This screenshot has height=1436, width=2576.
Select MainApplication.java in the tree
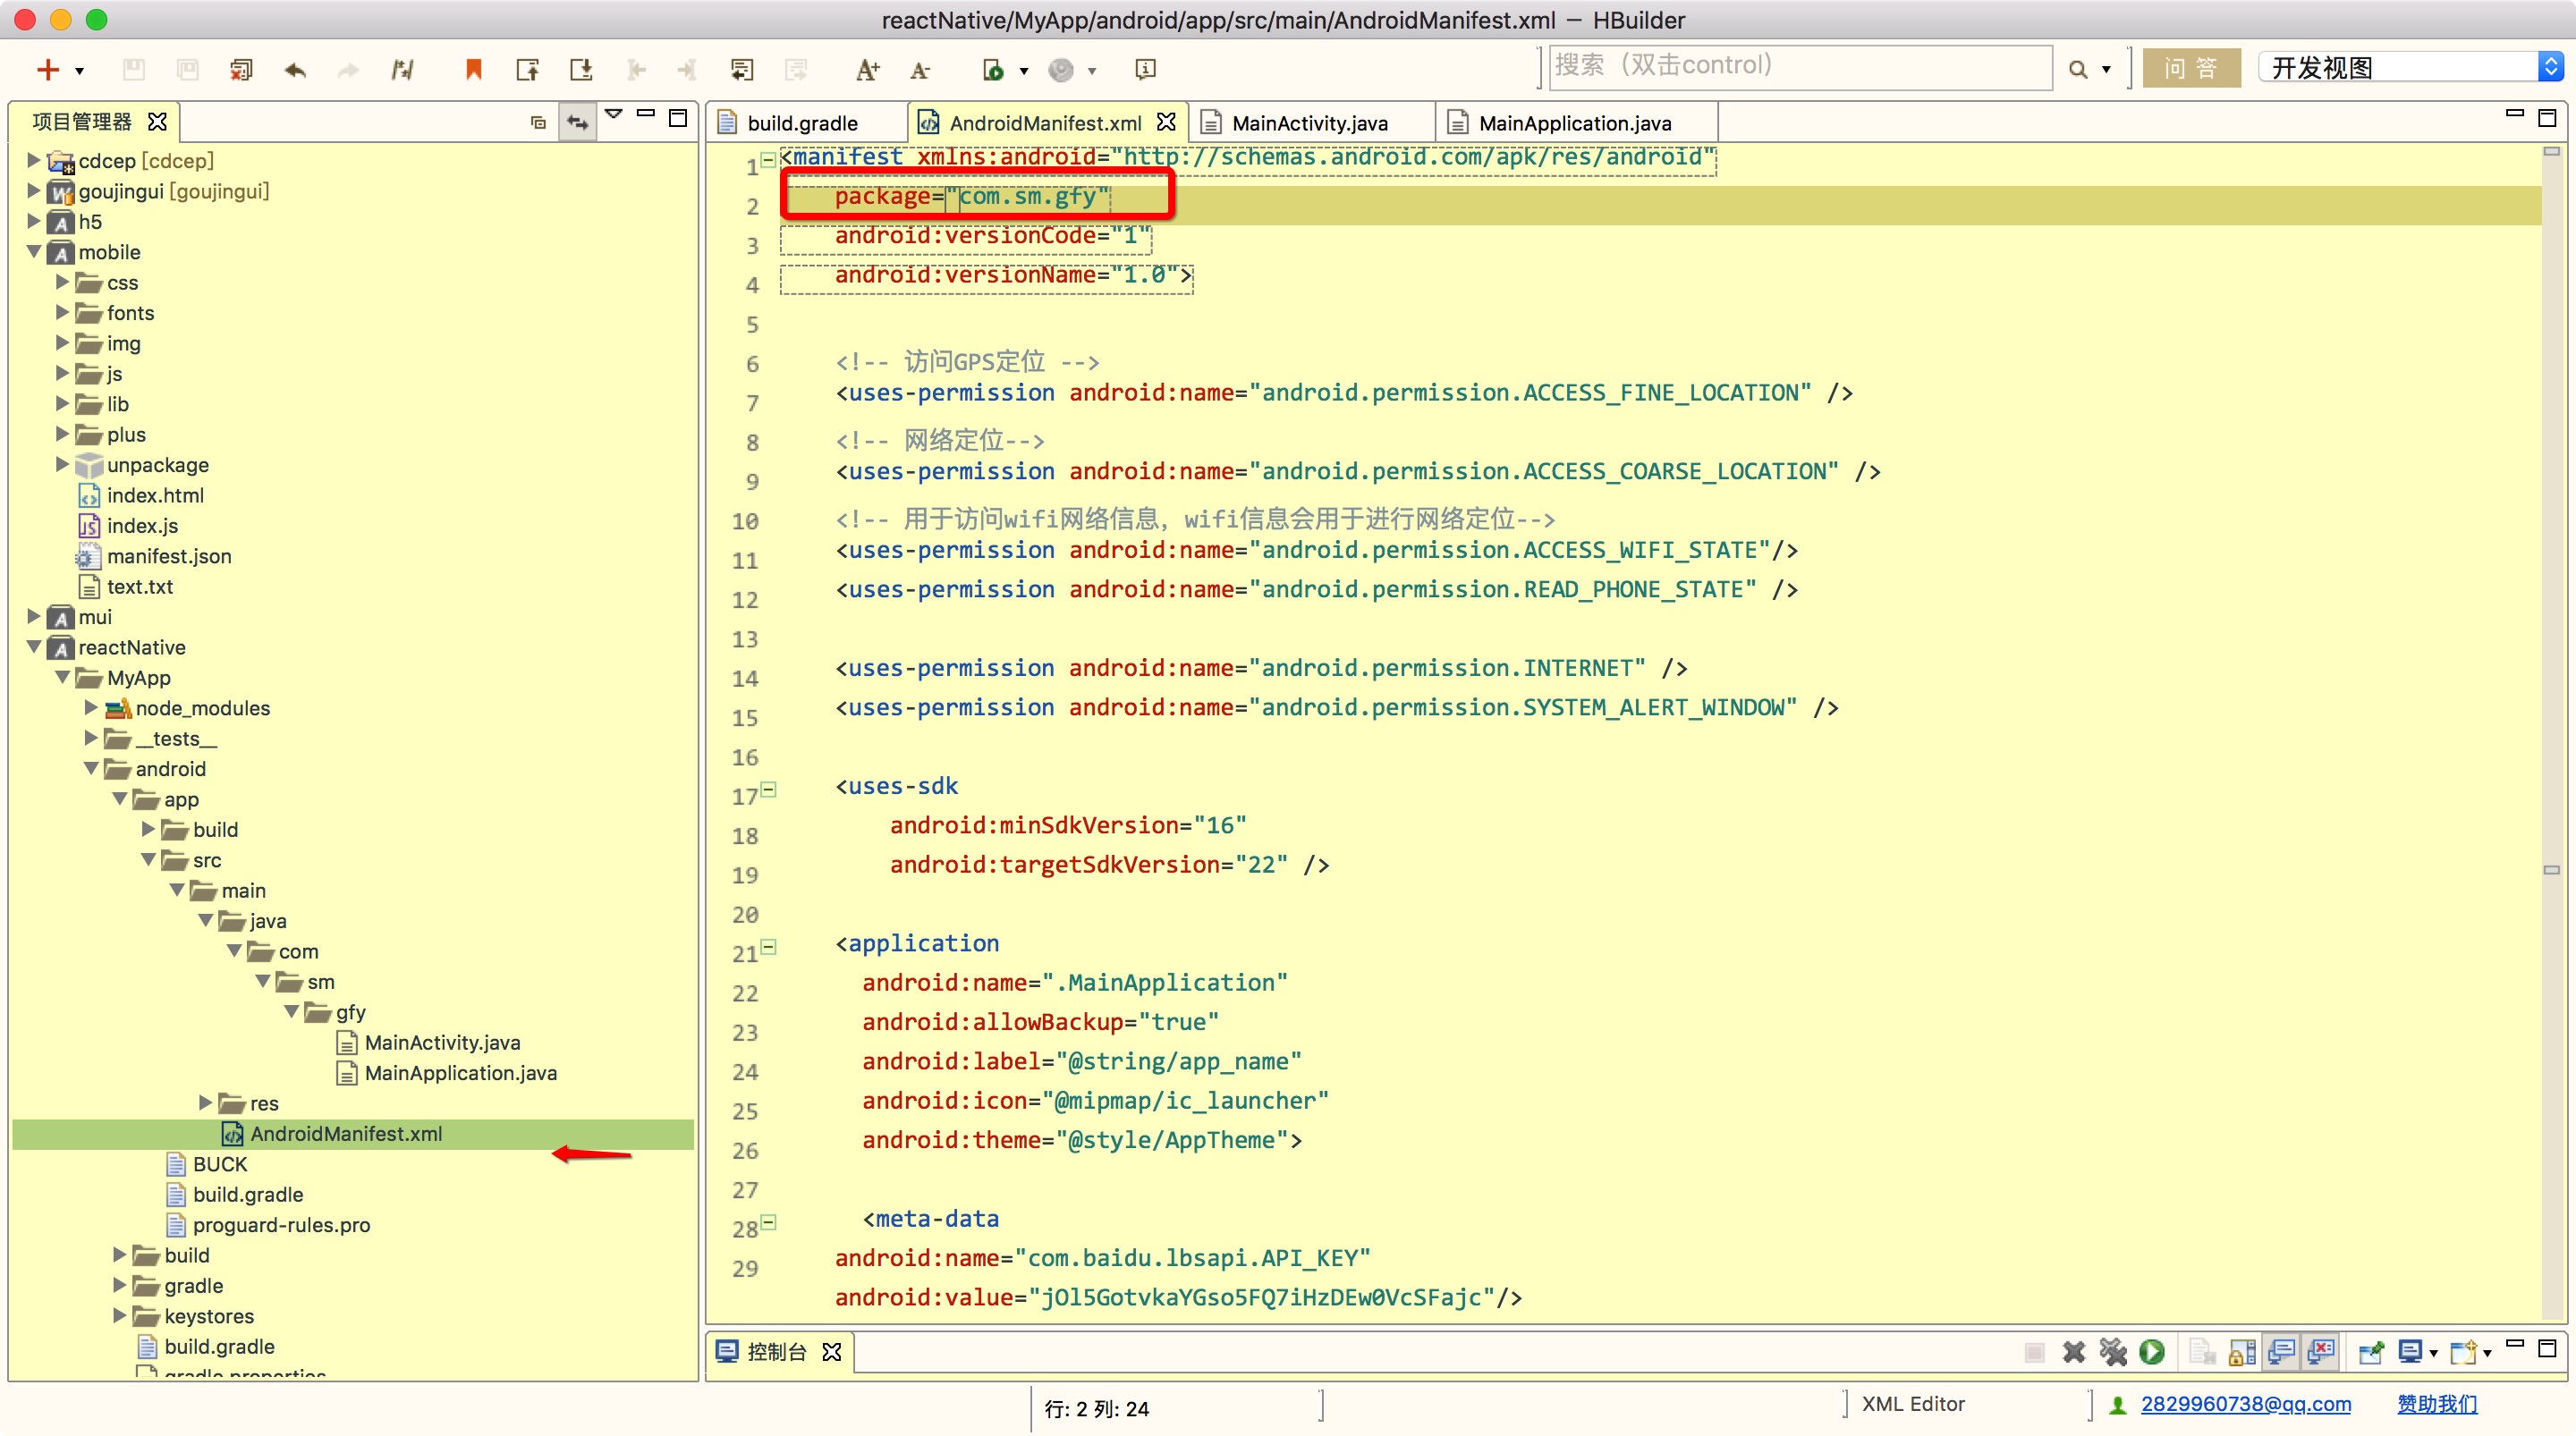460,1072
